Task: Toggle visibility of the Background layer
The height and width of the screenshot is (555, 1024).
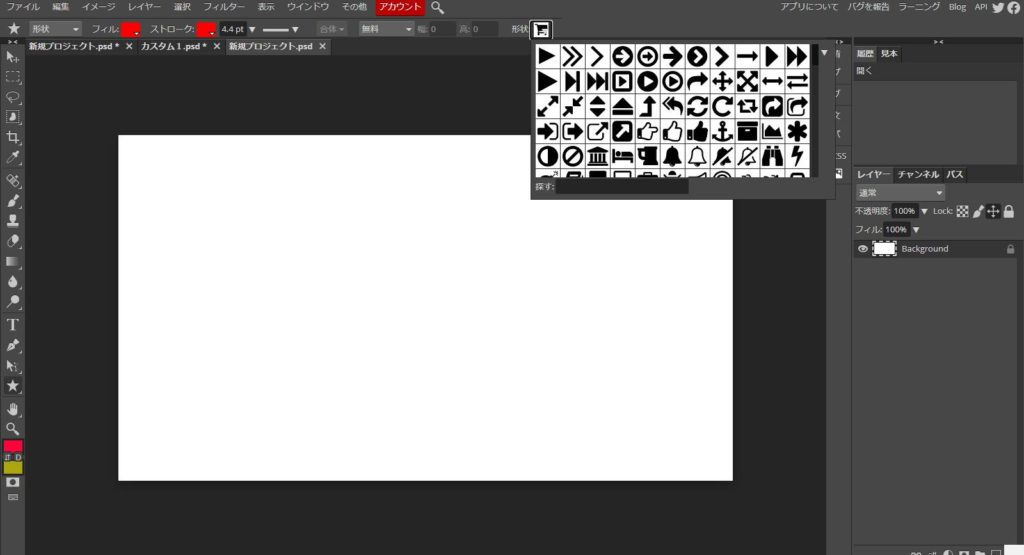Action: [862, 249]
